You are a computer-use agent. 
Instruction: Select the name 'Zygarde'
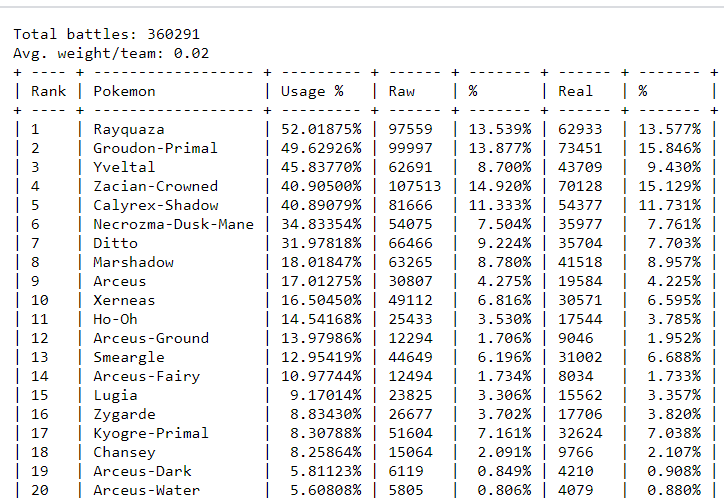[x=124, y=414]
